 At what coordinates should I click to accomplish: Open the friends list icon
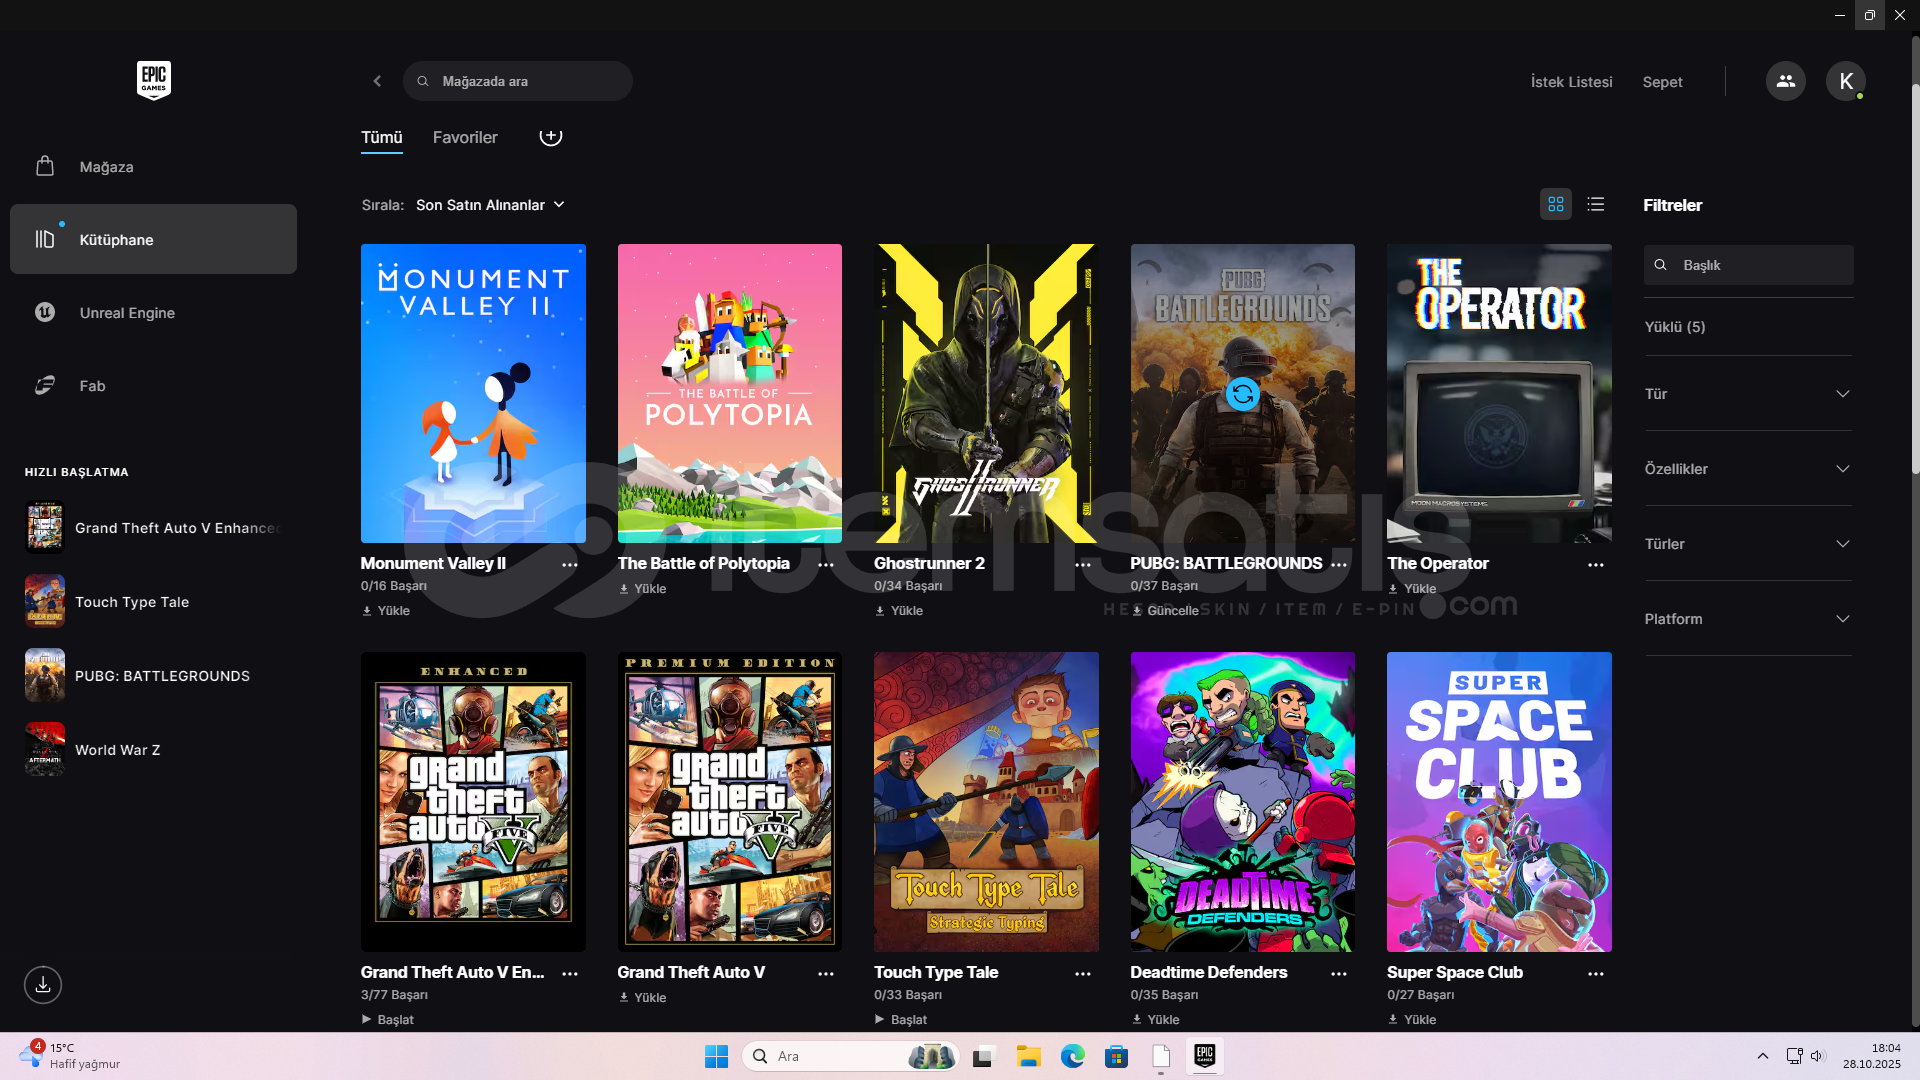click(1785, 81)
